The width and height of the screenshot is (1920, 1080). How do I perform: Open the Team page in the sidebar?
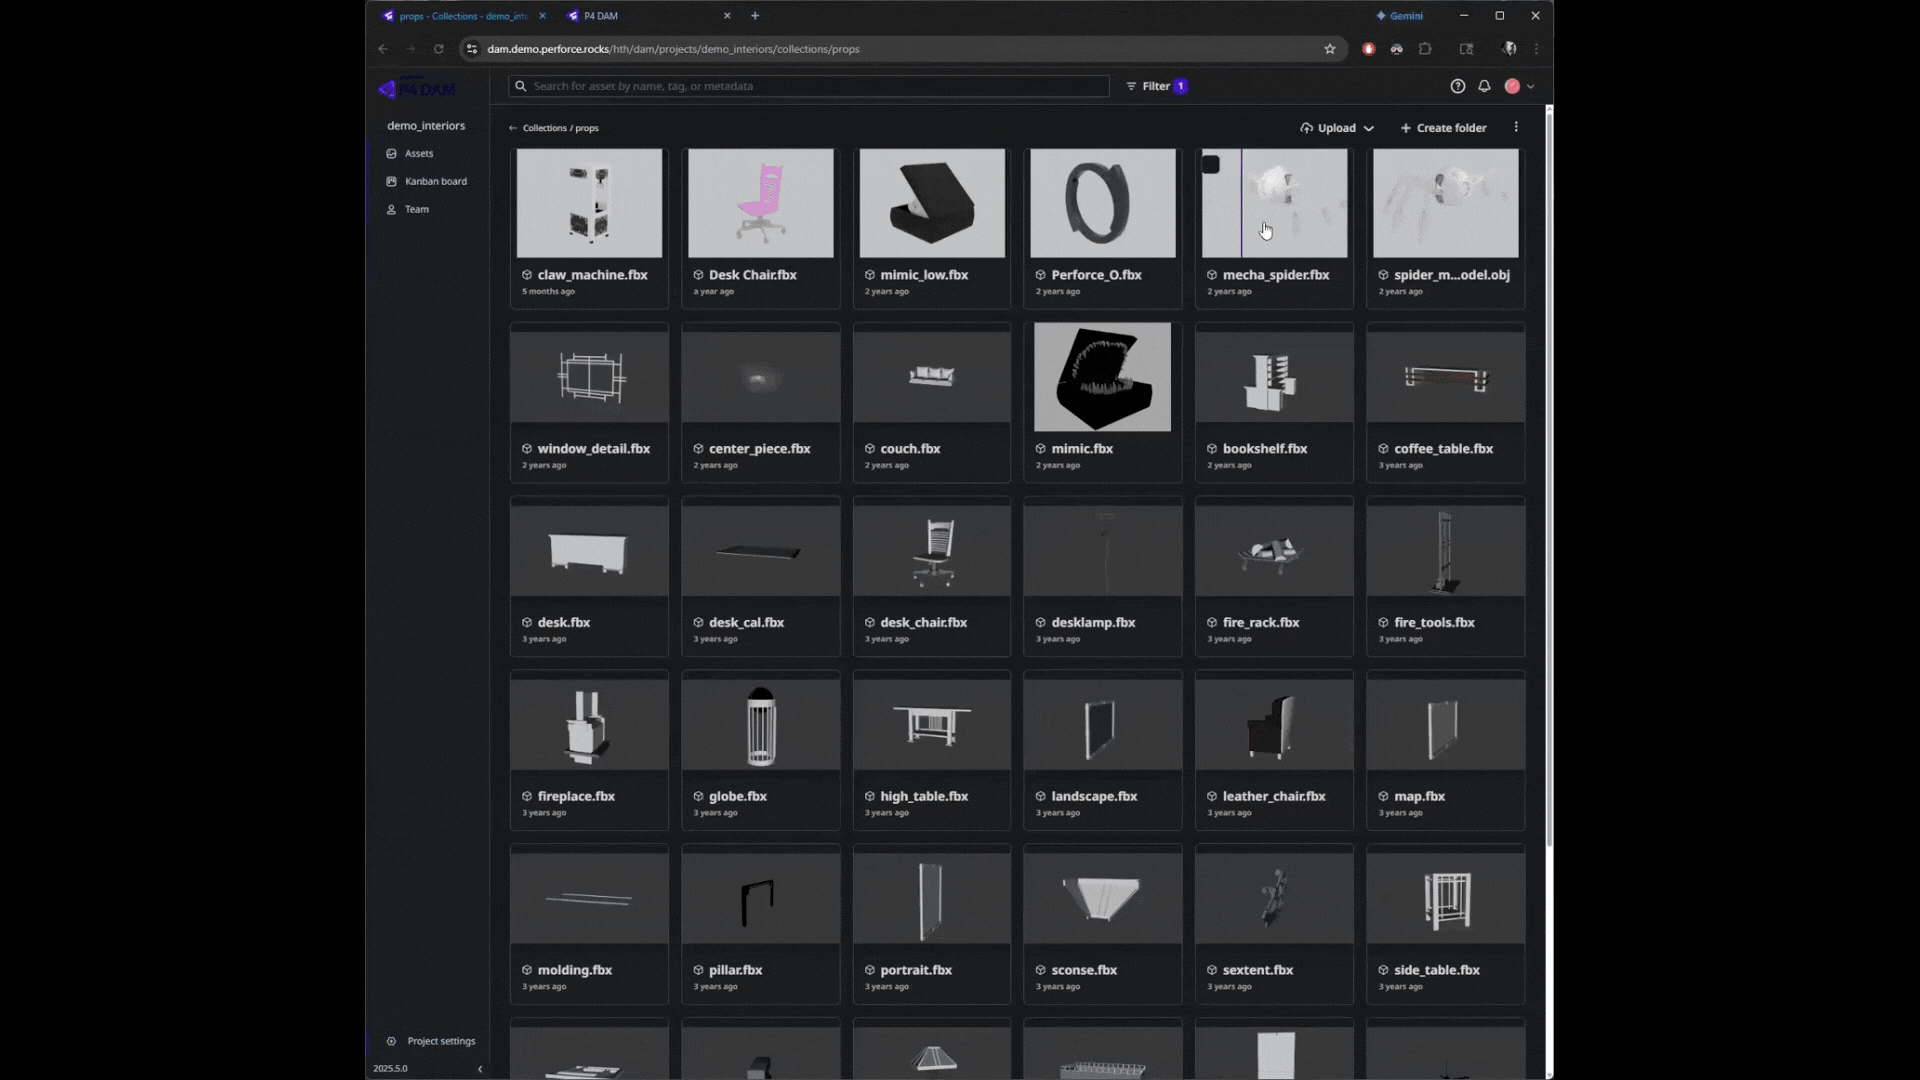[416, 210]
